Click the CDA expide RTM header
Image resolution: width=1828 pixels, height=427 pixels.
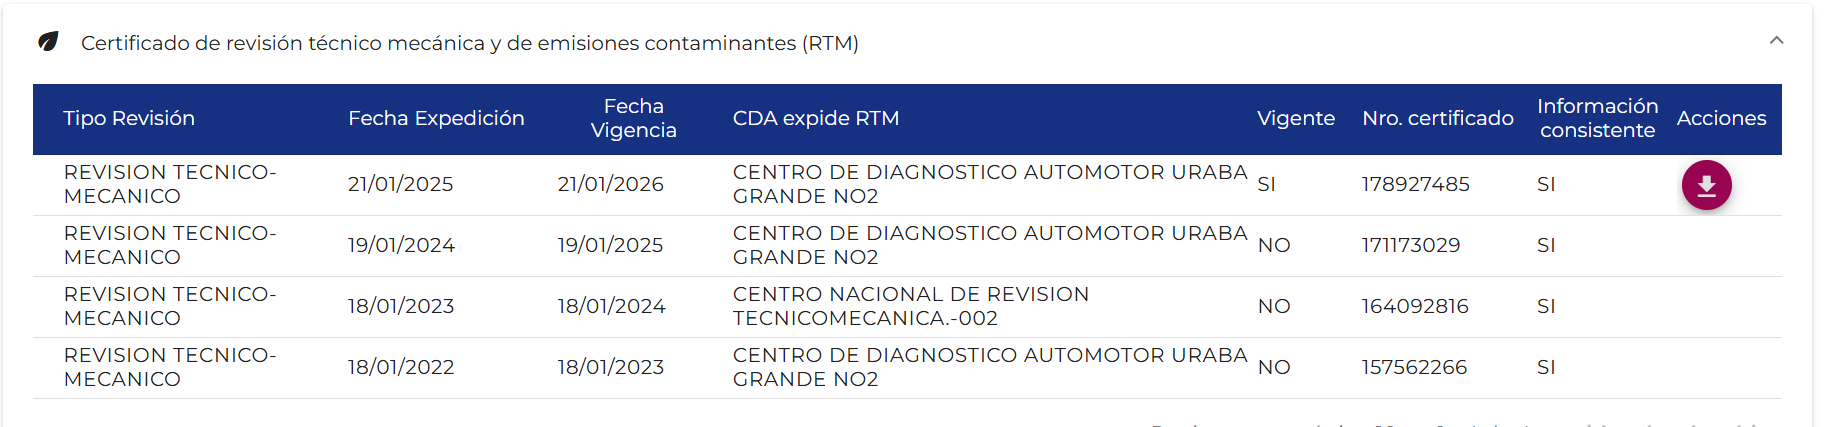pos(816,118)
